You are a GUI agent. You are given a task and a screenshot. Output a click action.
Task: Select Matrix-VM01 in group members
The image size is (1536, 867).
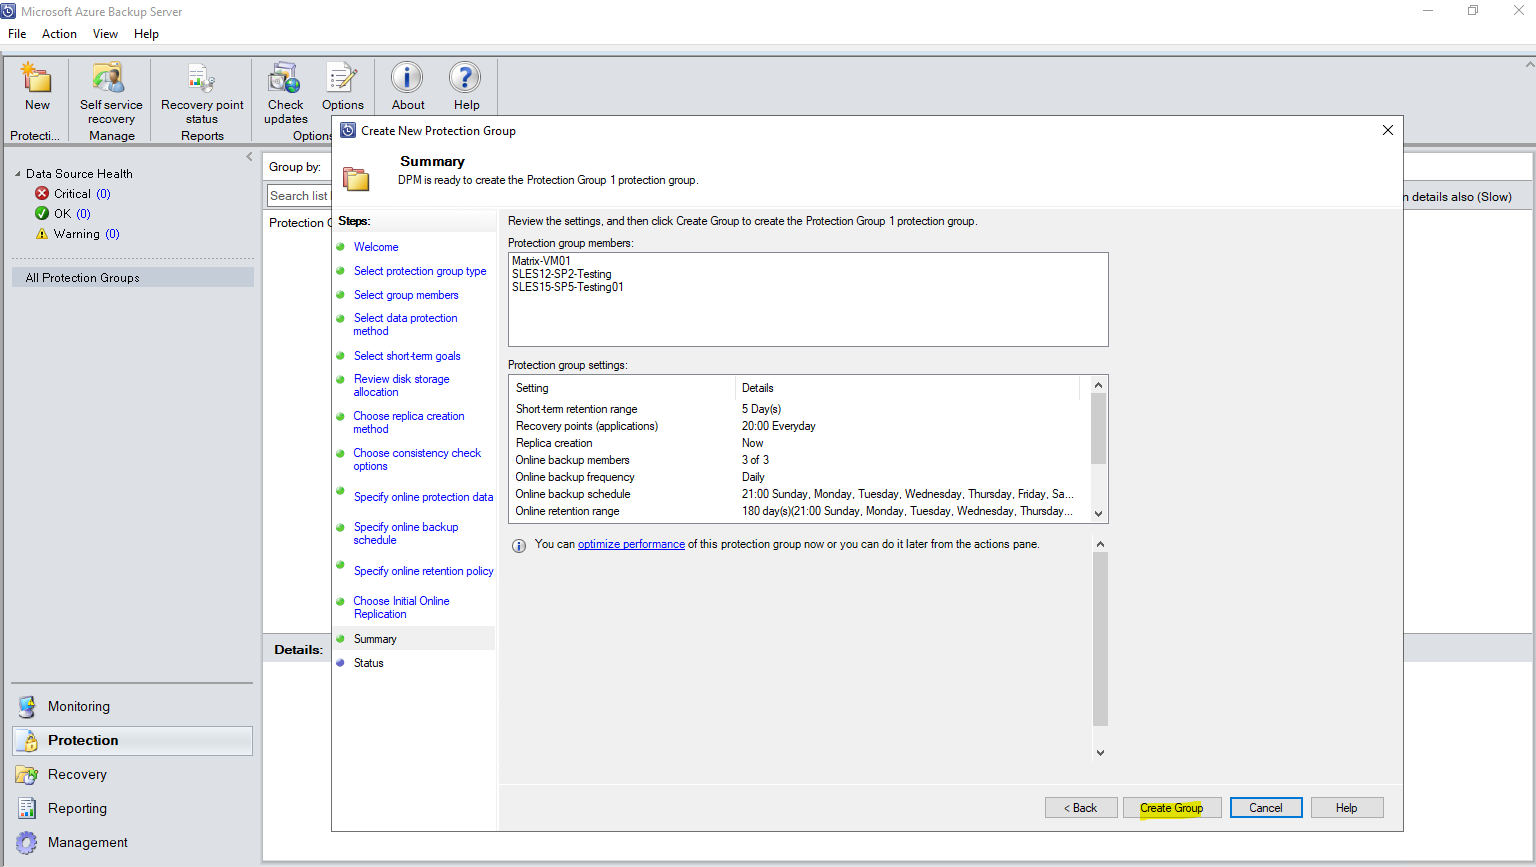[x=541, y=261]
